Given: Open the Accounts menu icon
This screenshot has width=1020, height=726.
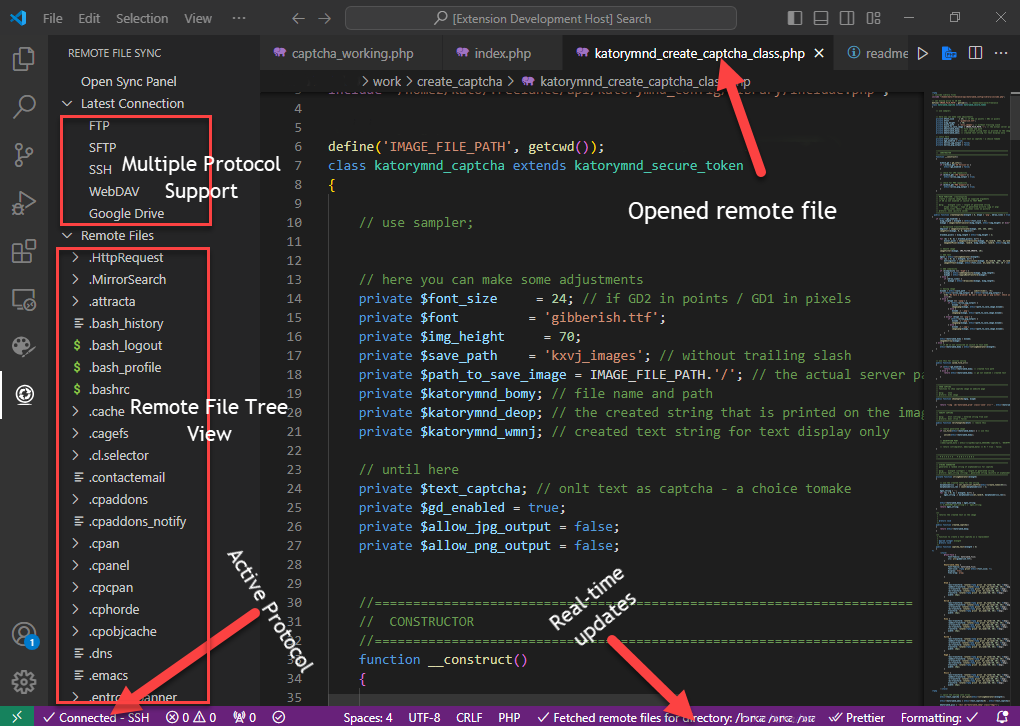Looking at the screenshot, I should tap(24, 634).
